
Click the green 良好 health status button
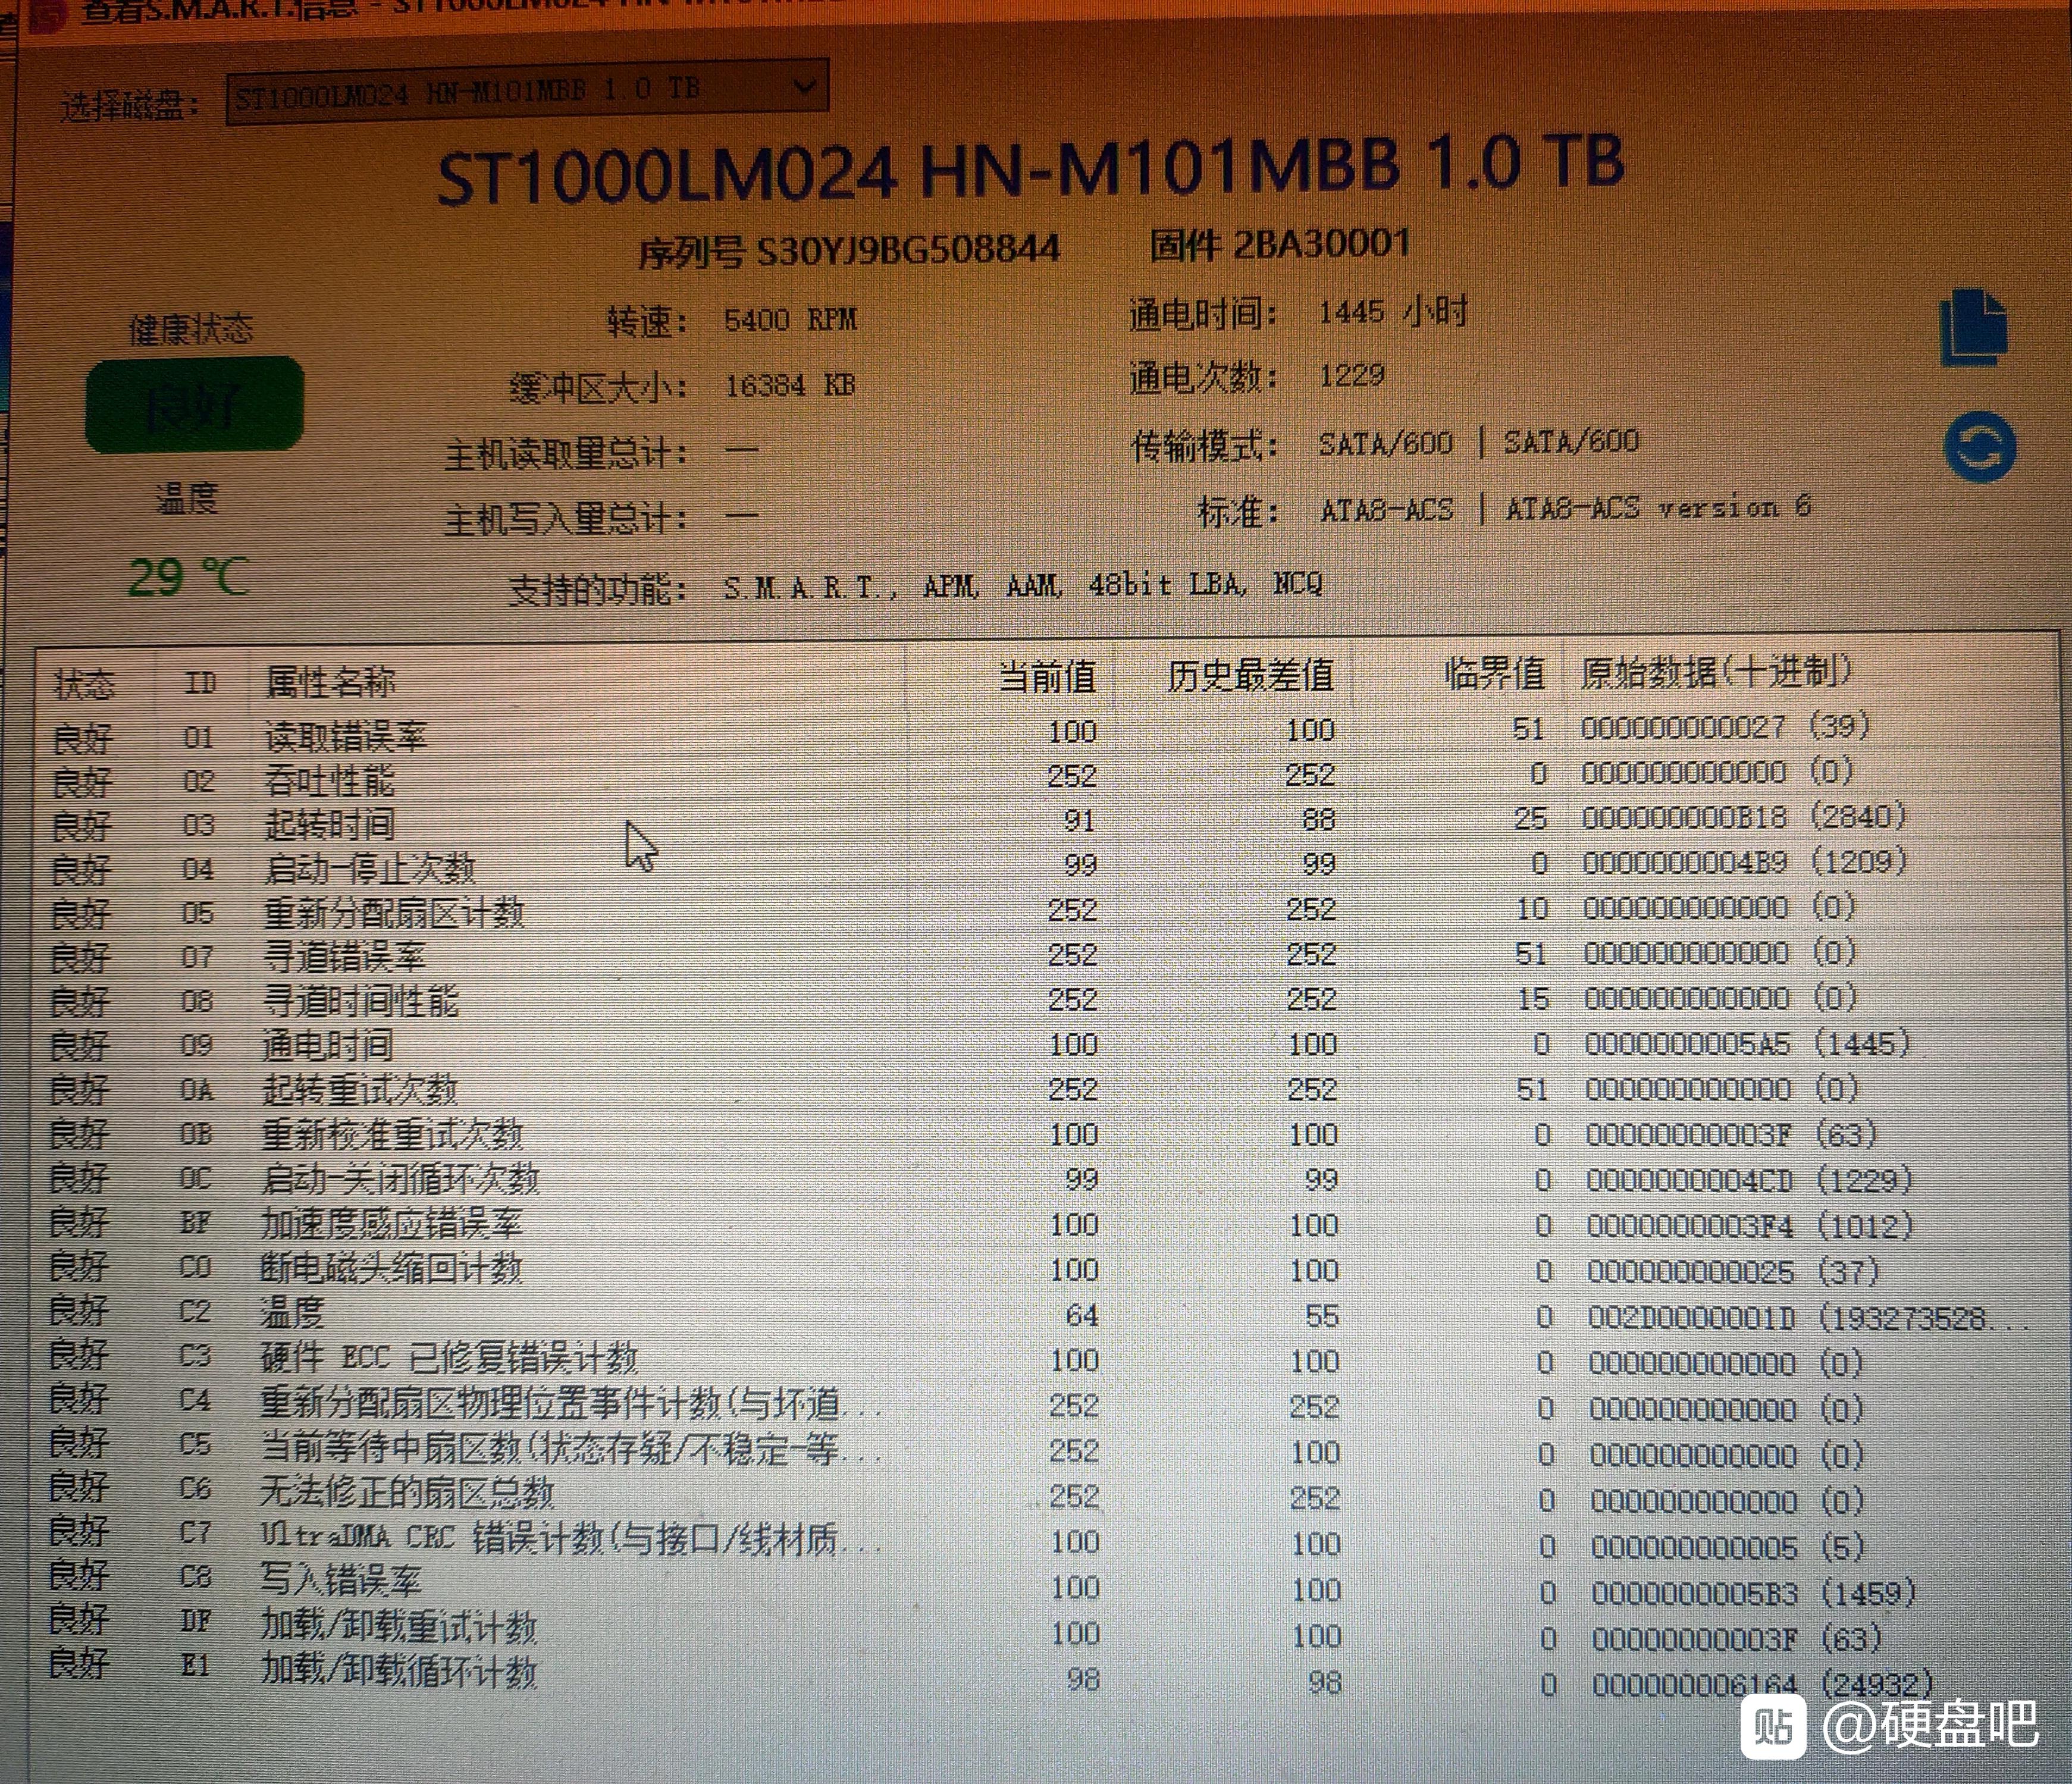click(195, 405)
